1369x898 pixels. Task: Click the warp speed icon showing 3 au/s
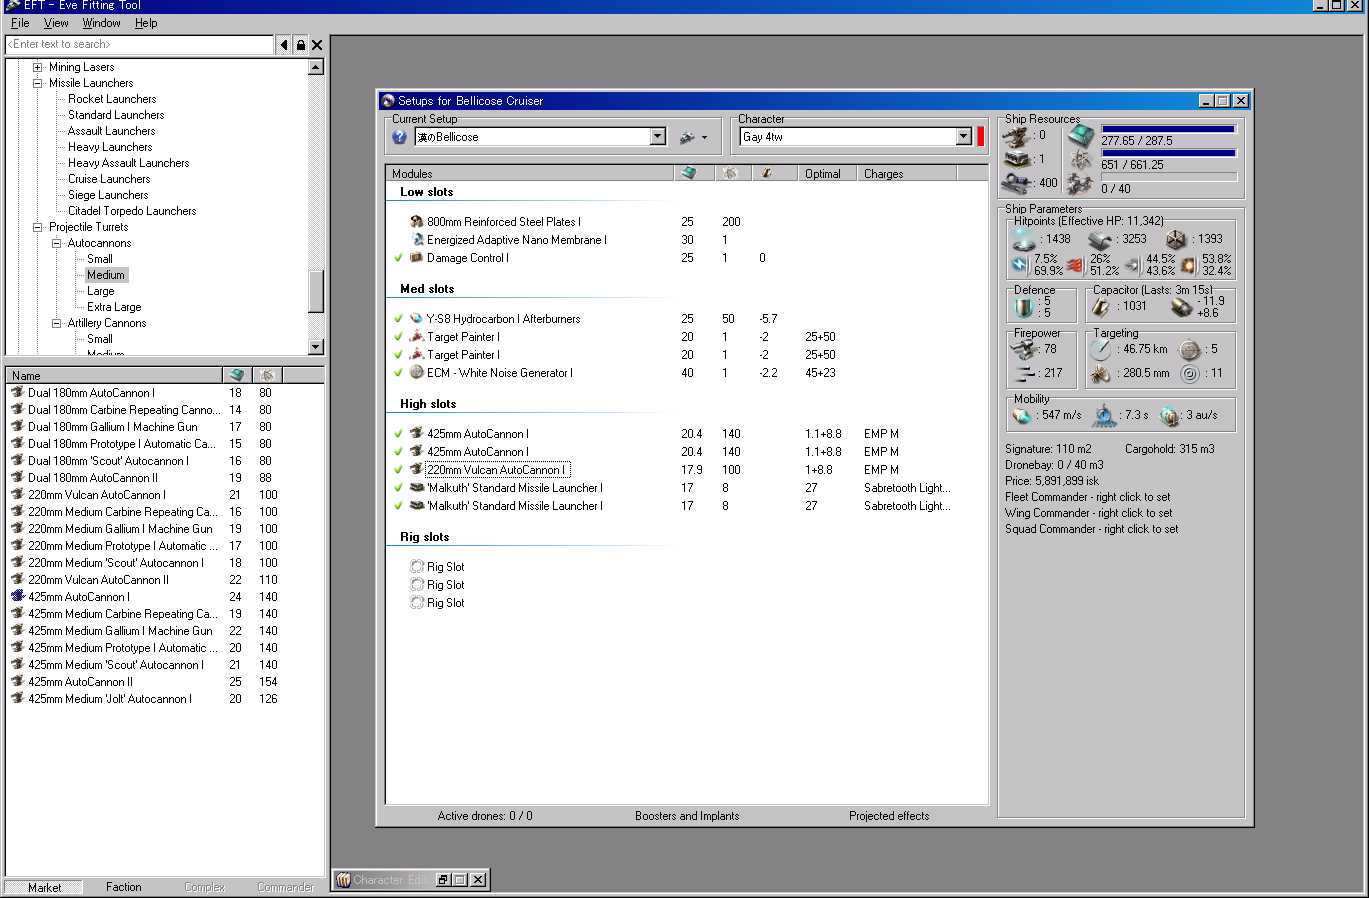point(1169,415)
